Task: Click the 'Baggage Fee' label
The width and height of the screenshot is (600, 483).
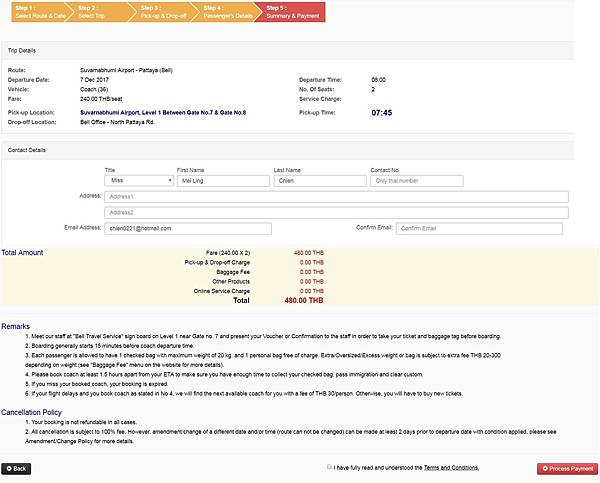Action: coord(233,272)
